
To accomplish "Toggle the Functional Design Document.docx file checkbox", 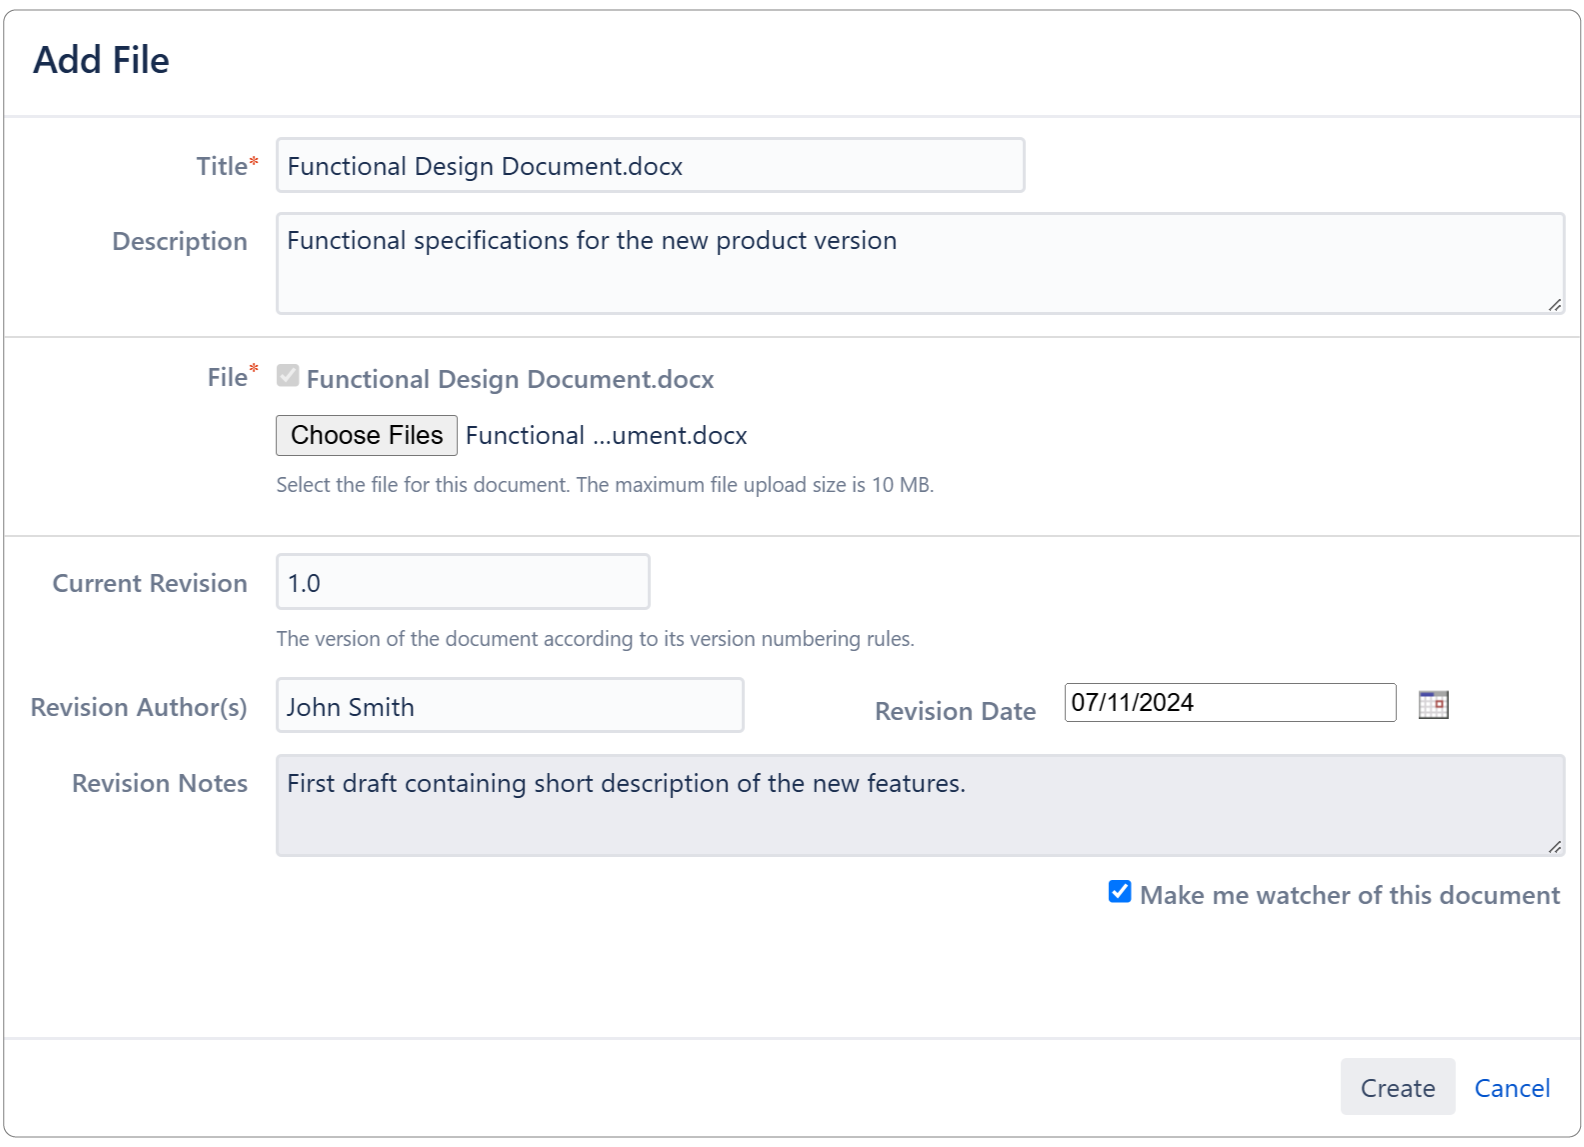I will [288, 376].
